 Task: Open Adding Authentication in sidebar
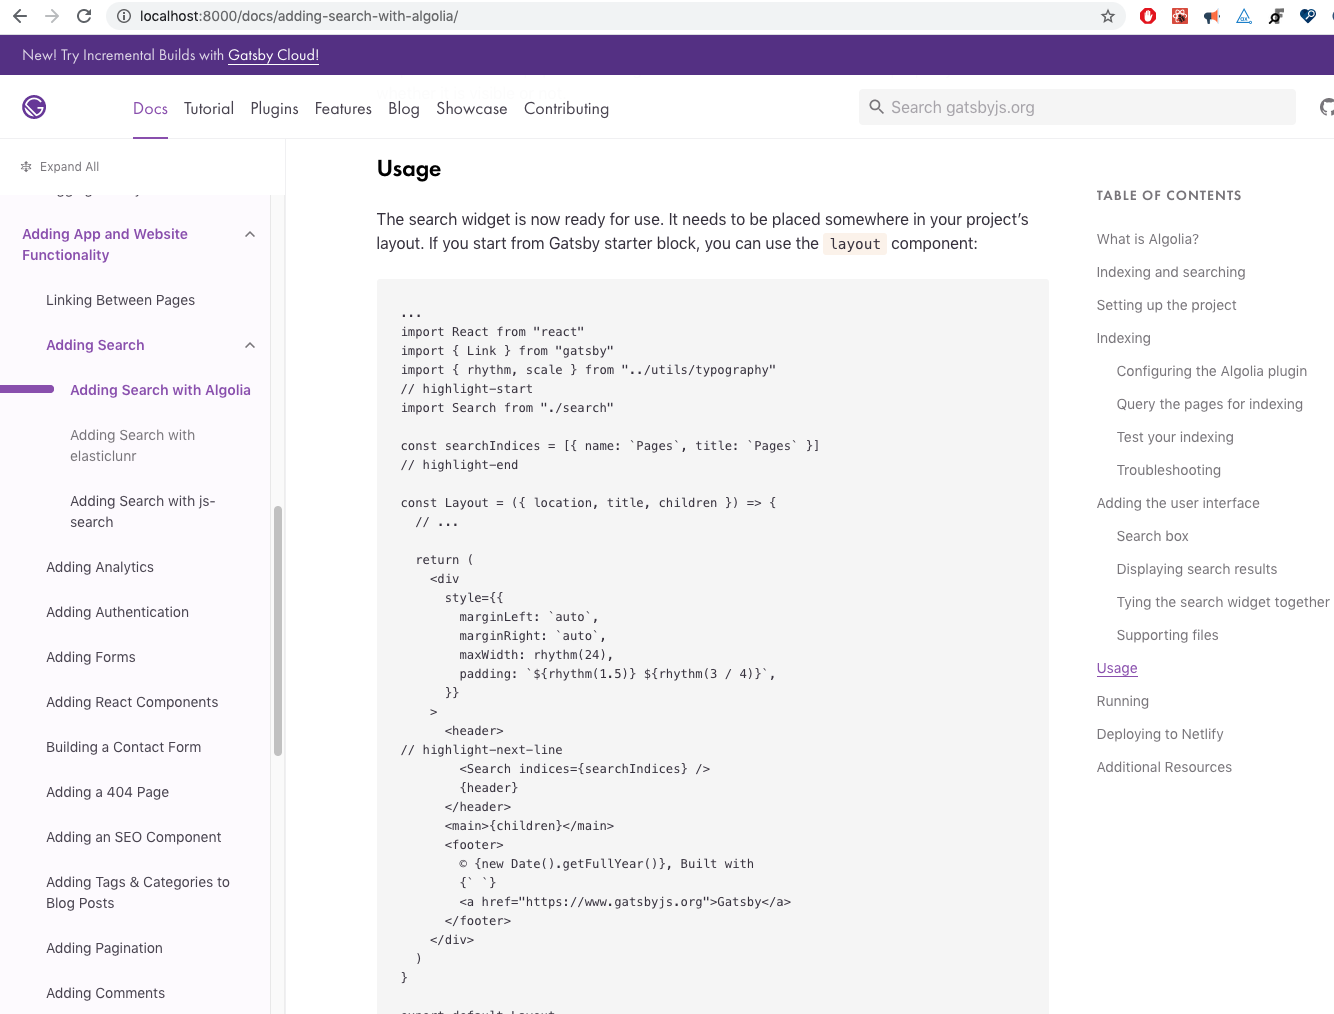117,612
